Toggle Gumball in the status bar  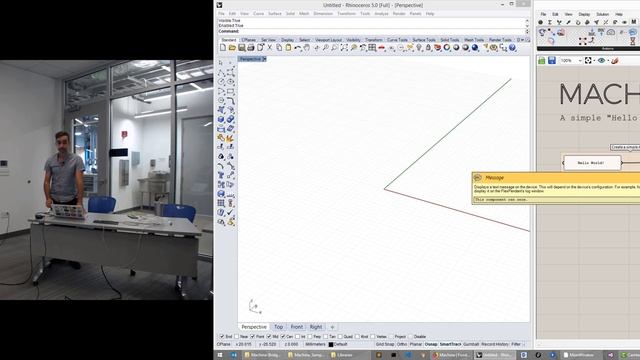point(471,344)
